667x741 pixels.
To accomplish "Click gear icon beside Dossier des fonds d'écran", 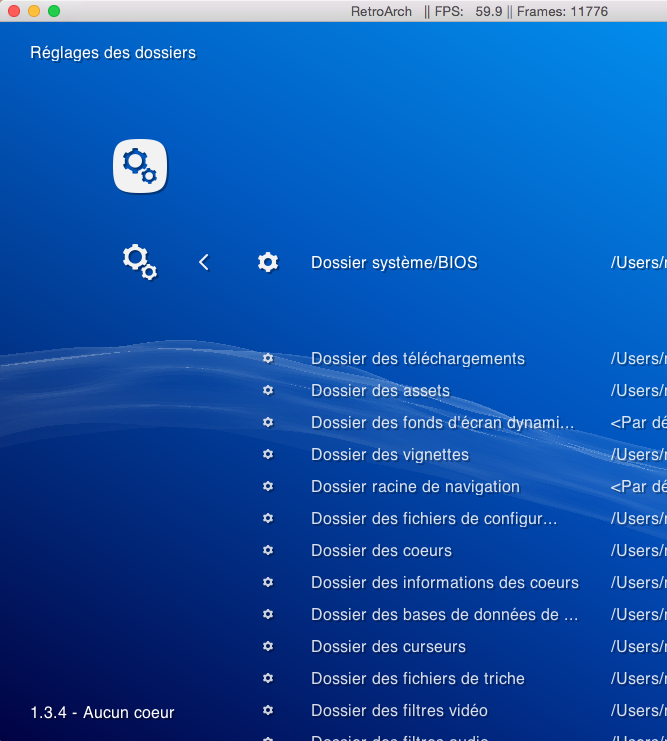I will [x=268, y=422].
